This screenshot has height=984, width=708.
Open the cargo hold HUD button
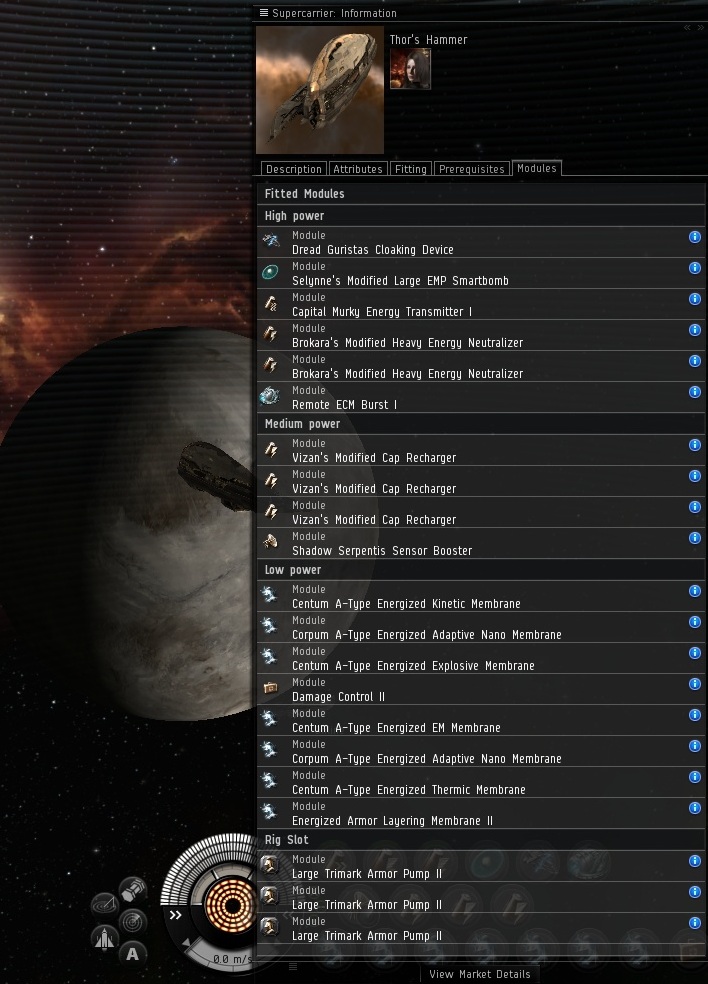(132, 889)
